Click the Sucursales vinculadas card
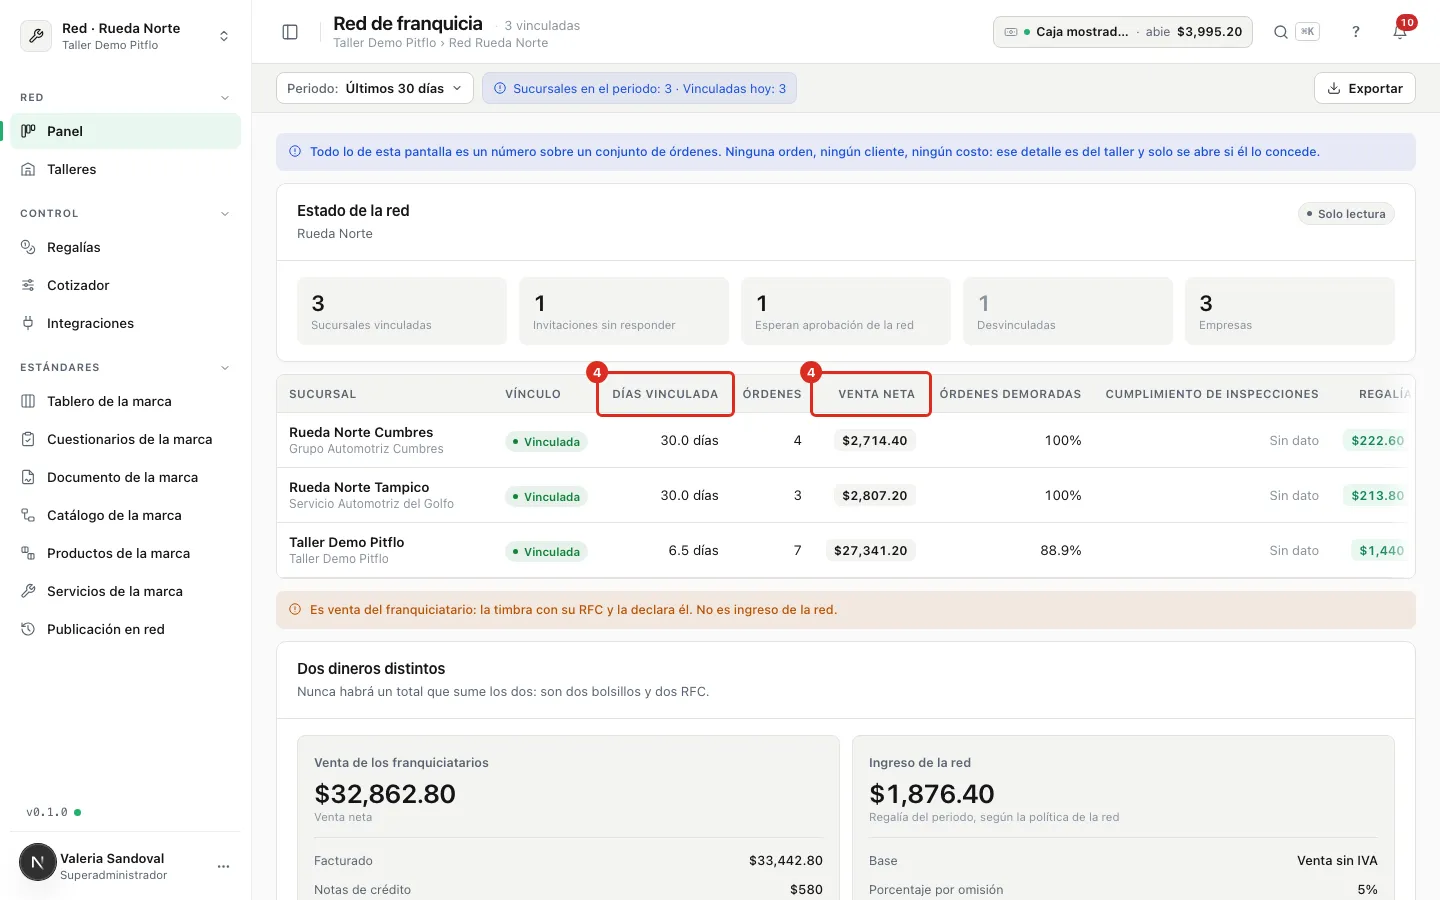 click(402, 311)
